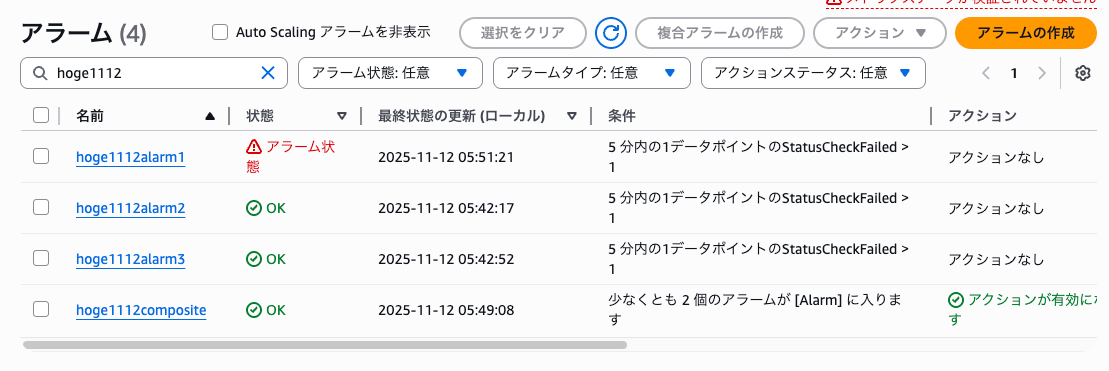Open アラーム状態: 任意 filter dropdown
Viewport: 1109px width, 371px height.
pyautogui.click(x=390, y=73)
